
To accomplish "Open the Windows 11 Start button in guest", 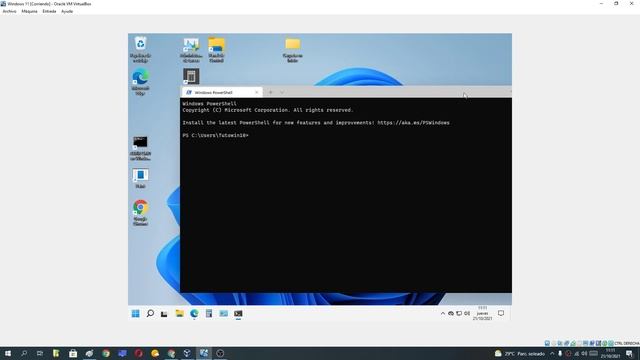I will 136,313.
